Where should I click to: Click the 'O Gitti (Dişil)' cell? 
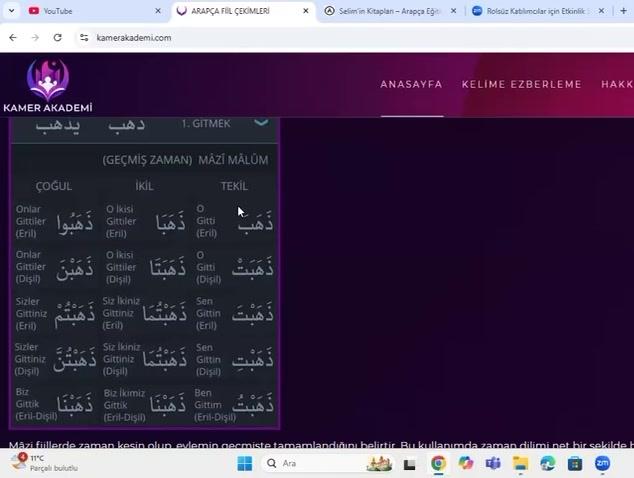[235, 267]
